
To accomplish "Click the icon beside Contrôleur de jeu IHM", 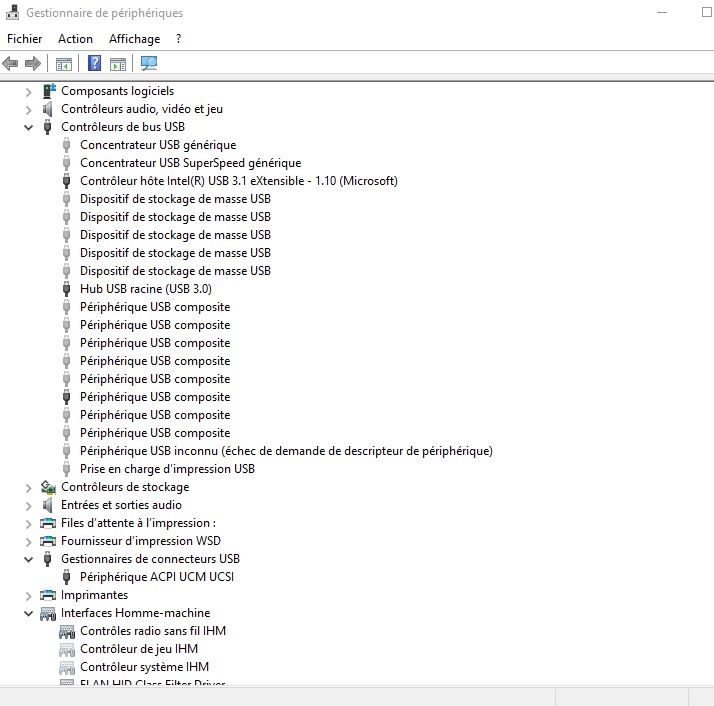I will (x=67, y=650).
